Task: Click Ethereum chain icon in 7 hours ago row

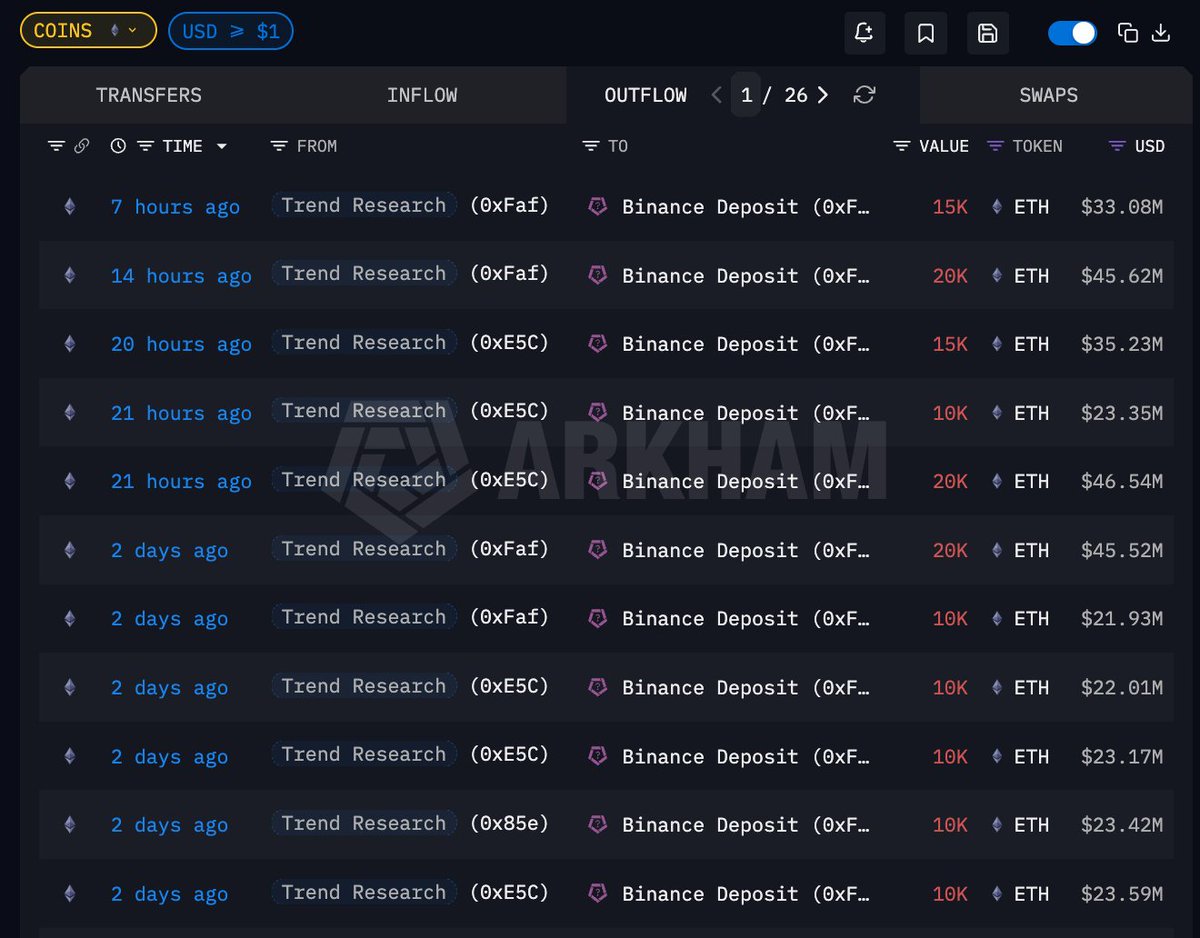Action: pos(69,207)
